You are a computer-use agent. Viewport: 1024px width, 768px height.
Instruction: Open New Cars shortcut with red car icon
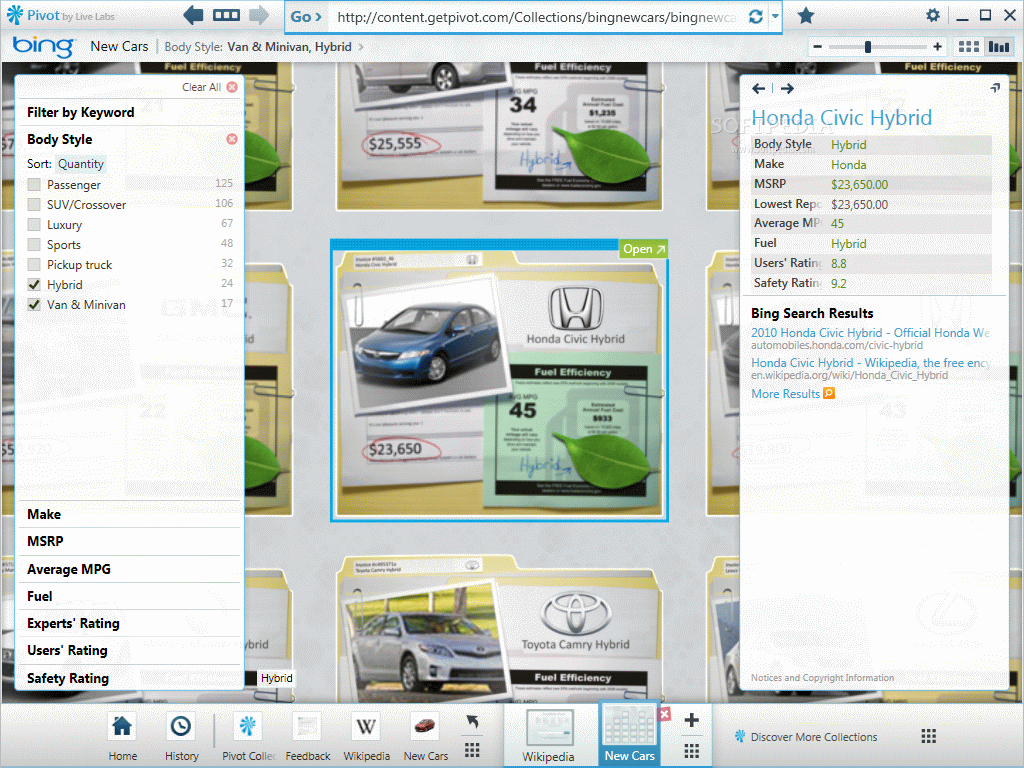point(425,726)
